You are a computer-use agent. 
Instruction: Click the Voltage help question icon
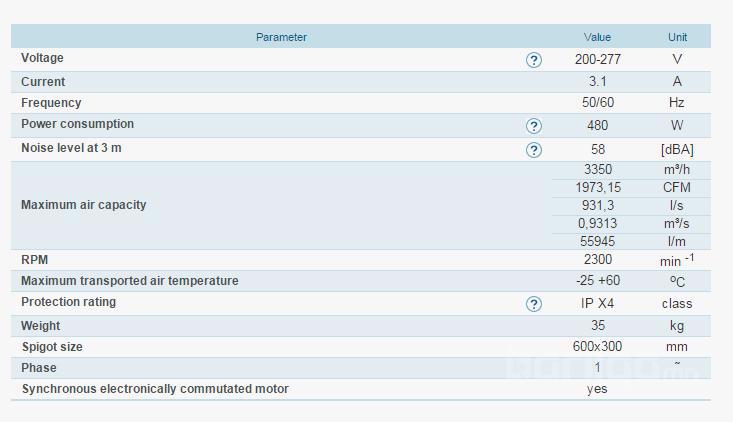click(534, 60)
